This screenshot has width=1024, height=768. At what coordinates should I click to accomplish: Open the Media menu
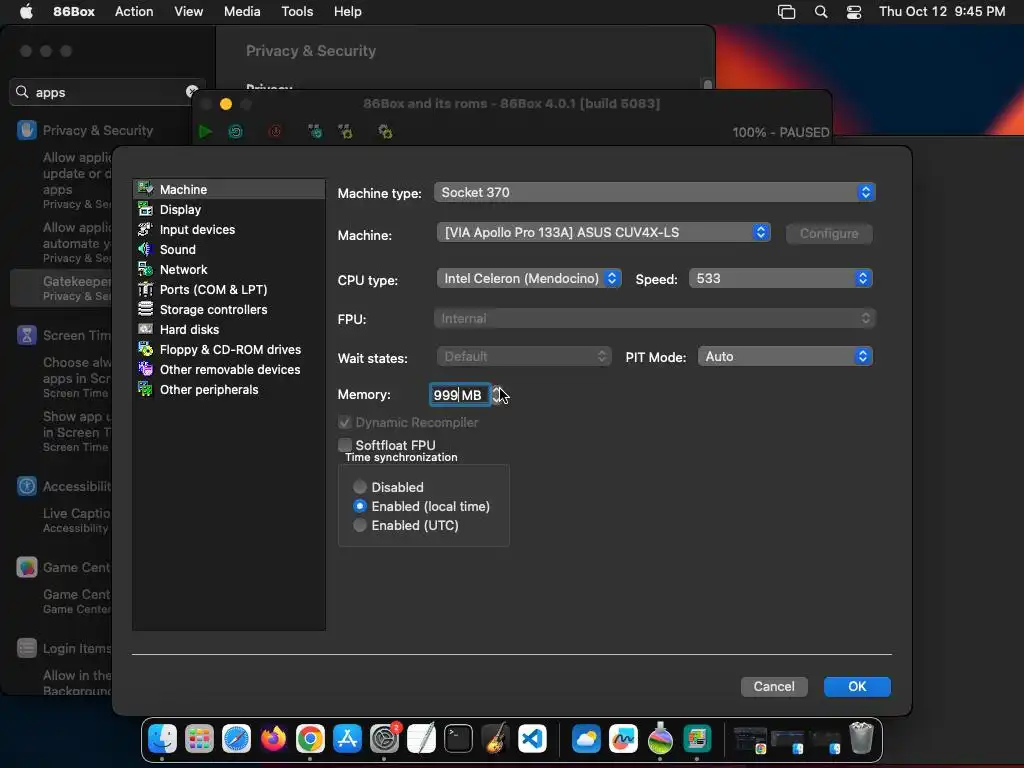pos(242,11)
